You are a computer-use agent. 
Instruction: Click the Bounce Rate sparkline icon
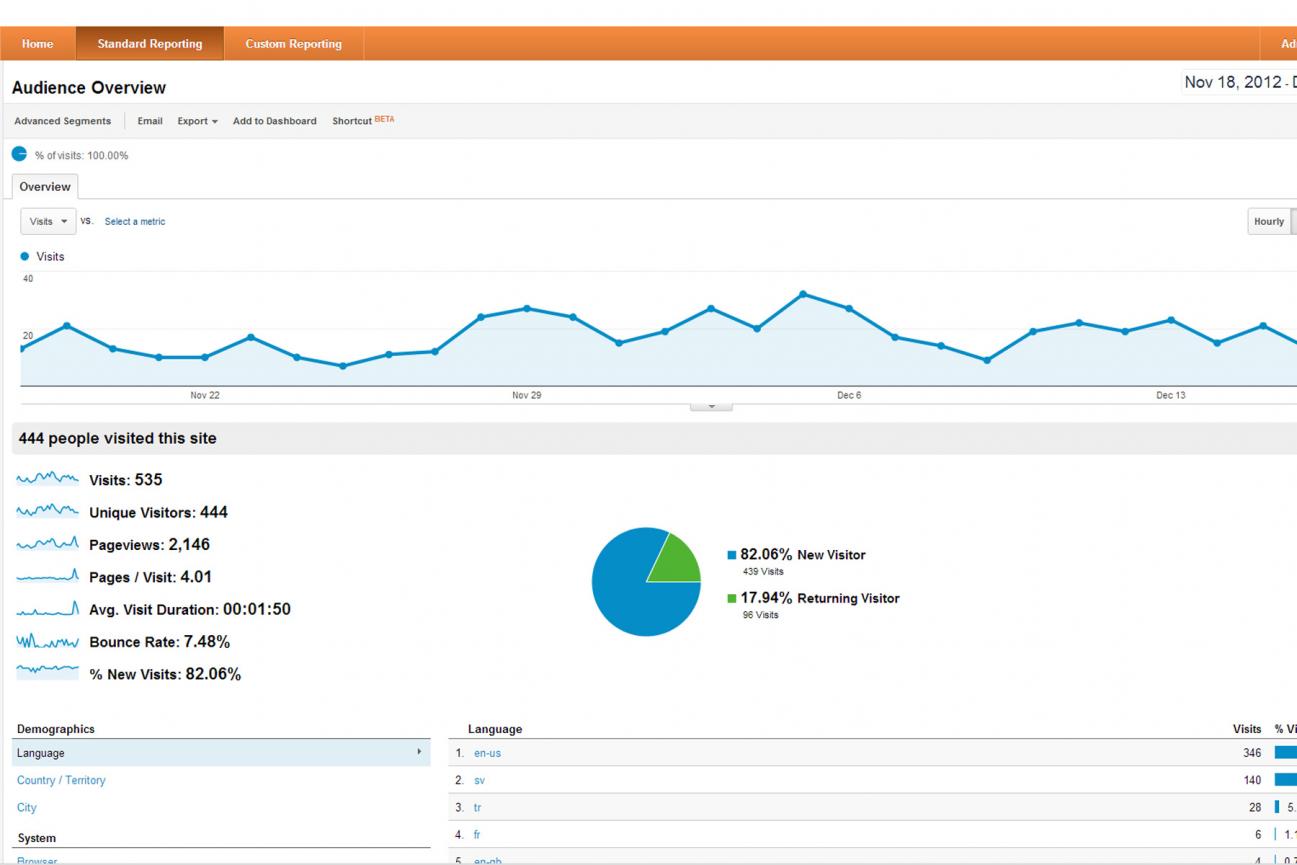coord(47,641)
